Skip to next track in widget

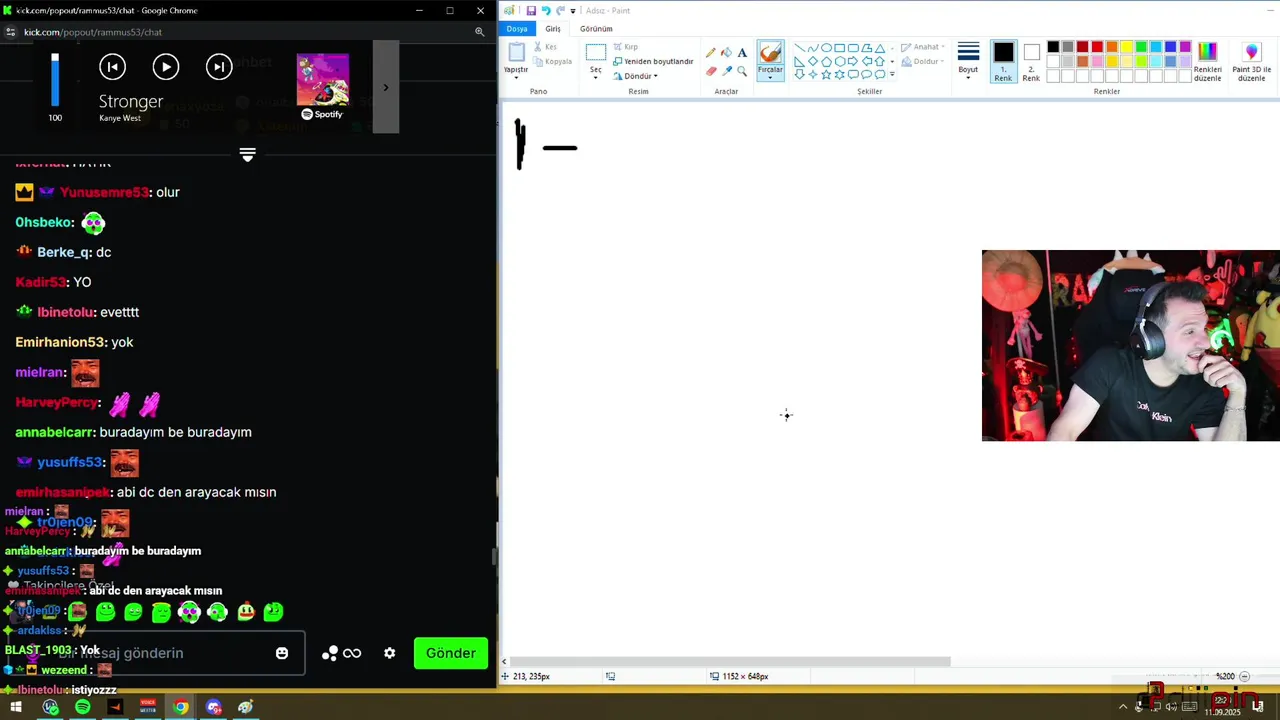pyautogui.click(x=219, y=67)
